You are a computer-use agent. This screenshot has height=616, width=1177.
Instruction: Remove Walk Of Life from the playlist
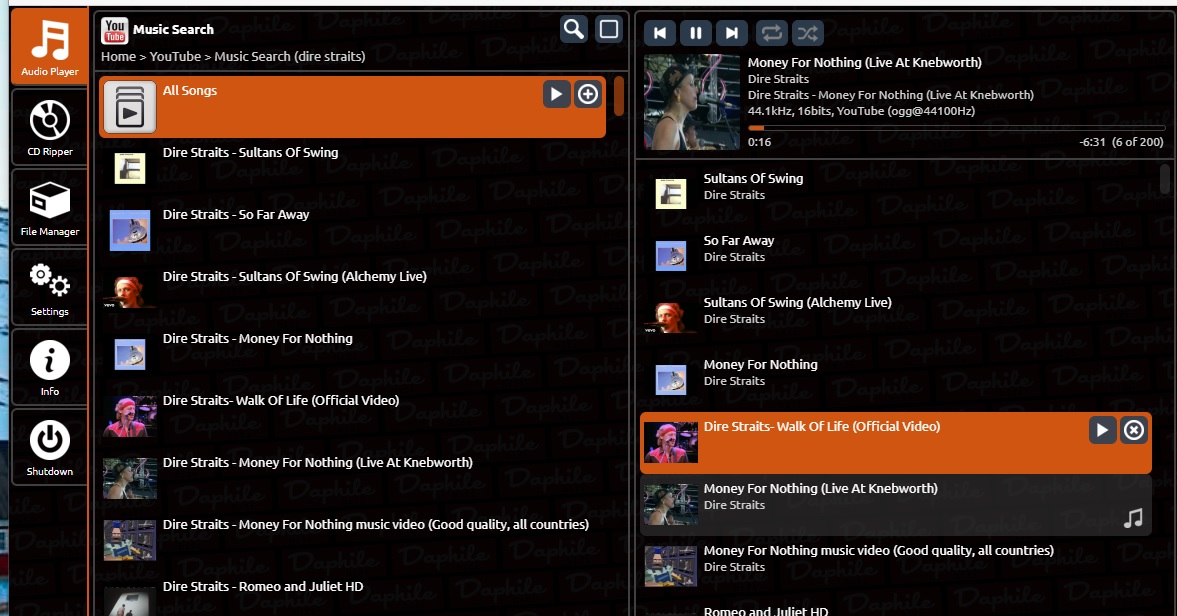tap(1133, 430)
